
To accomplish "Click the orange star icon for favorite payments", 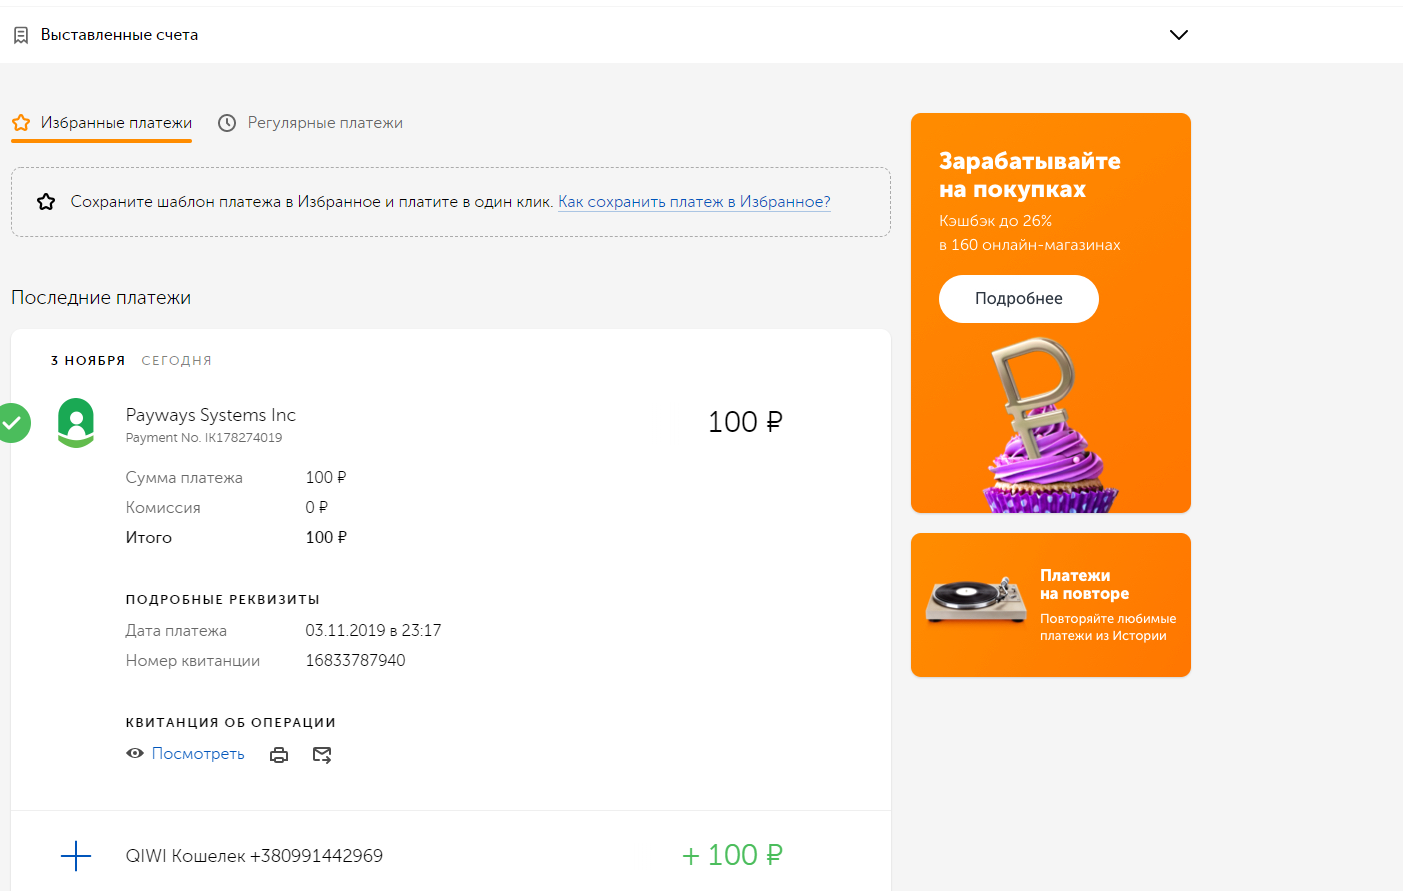I will tap(21, 123).
